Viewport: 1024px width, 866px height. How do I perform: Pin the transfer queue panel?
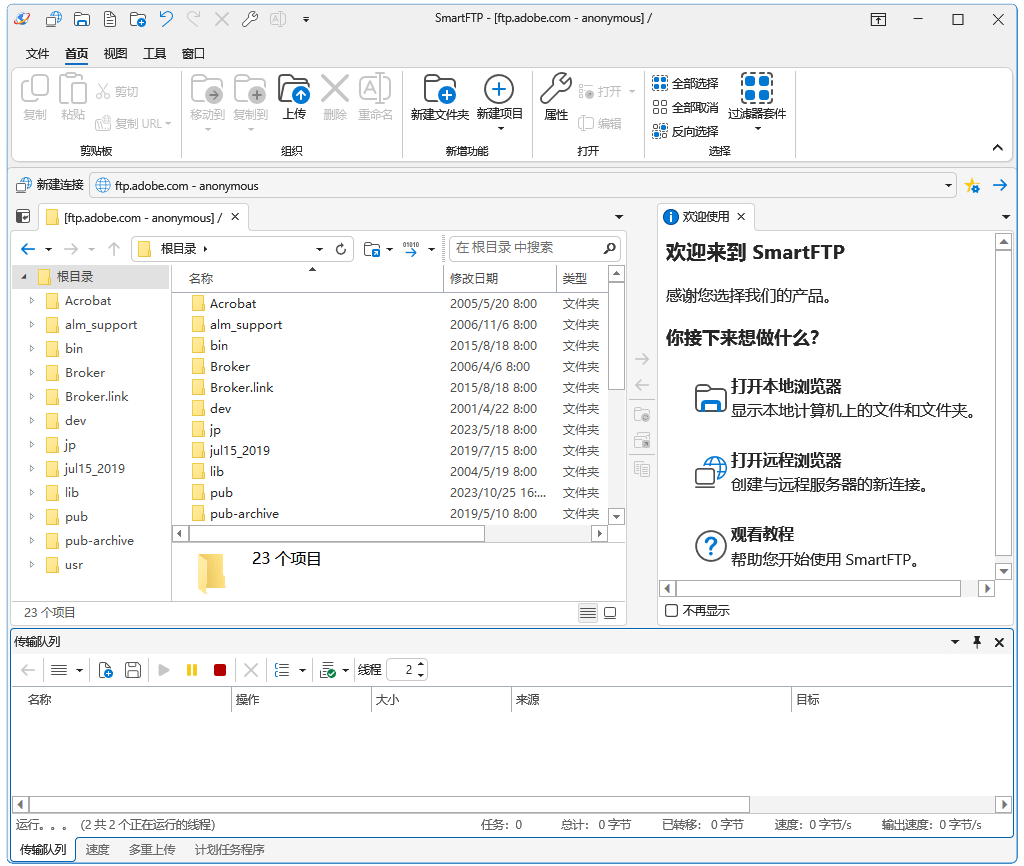(x=977, y=642)
